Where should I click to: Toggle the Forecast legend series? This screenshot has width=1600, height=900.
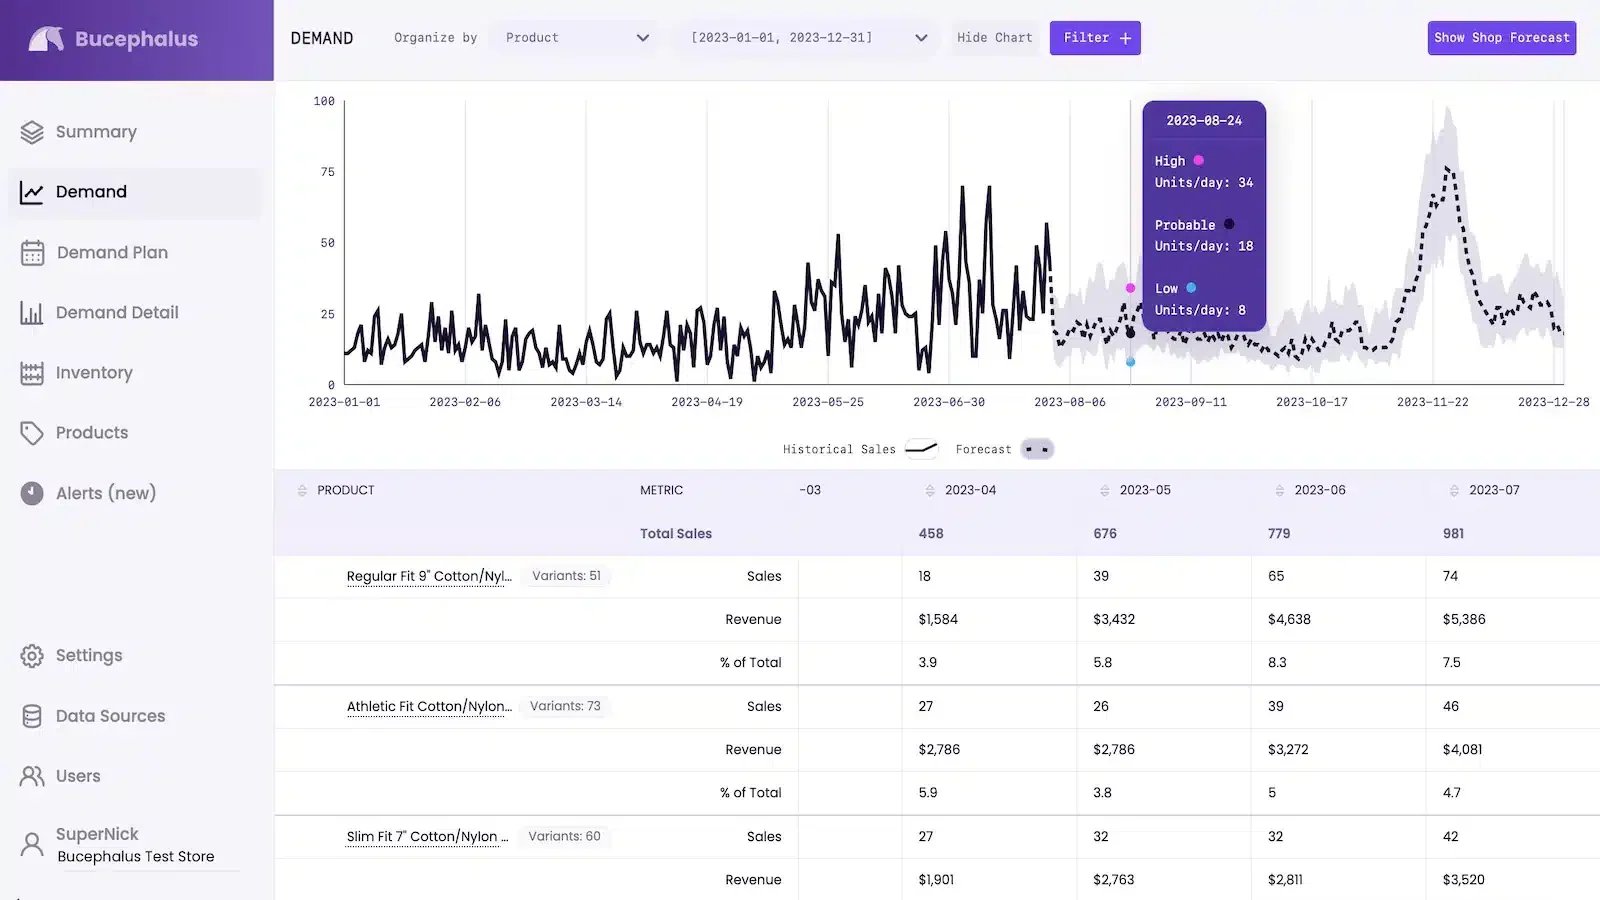[1037, 449]
